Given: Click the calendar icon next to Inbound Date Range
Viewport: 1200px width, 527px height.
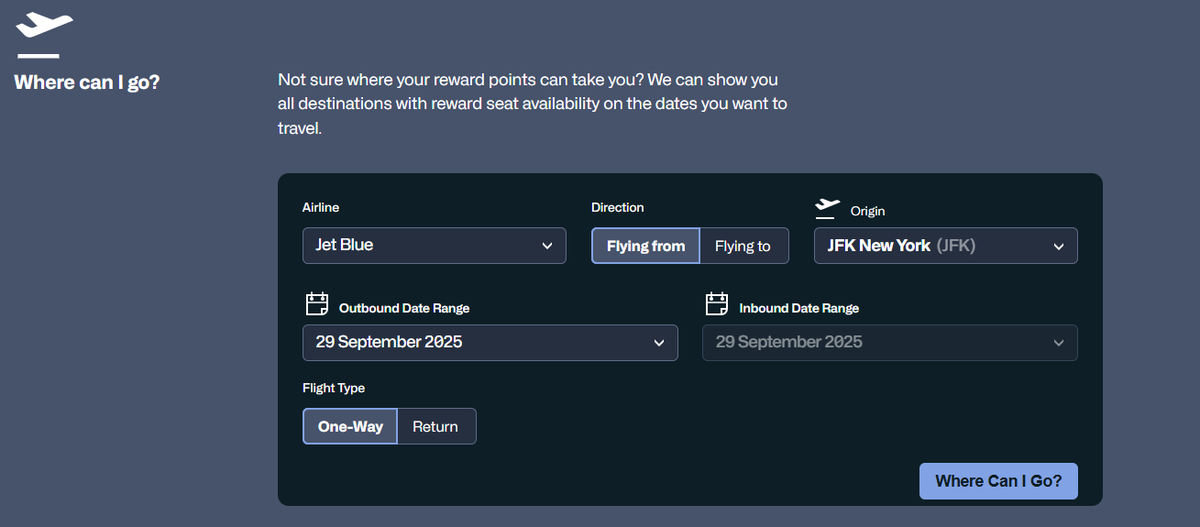Looking at the screenshot, I should (717, 304).
